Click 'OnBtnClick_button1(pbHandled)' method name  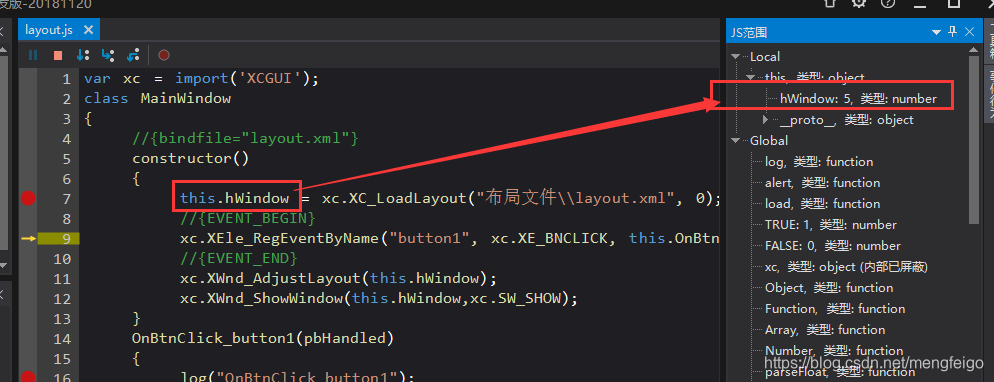[263, 338]
